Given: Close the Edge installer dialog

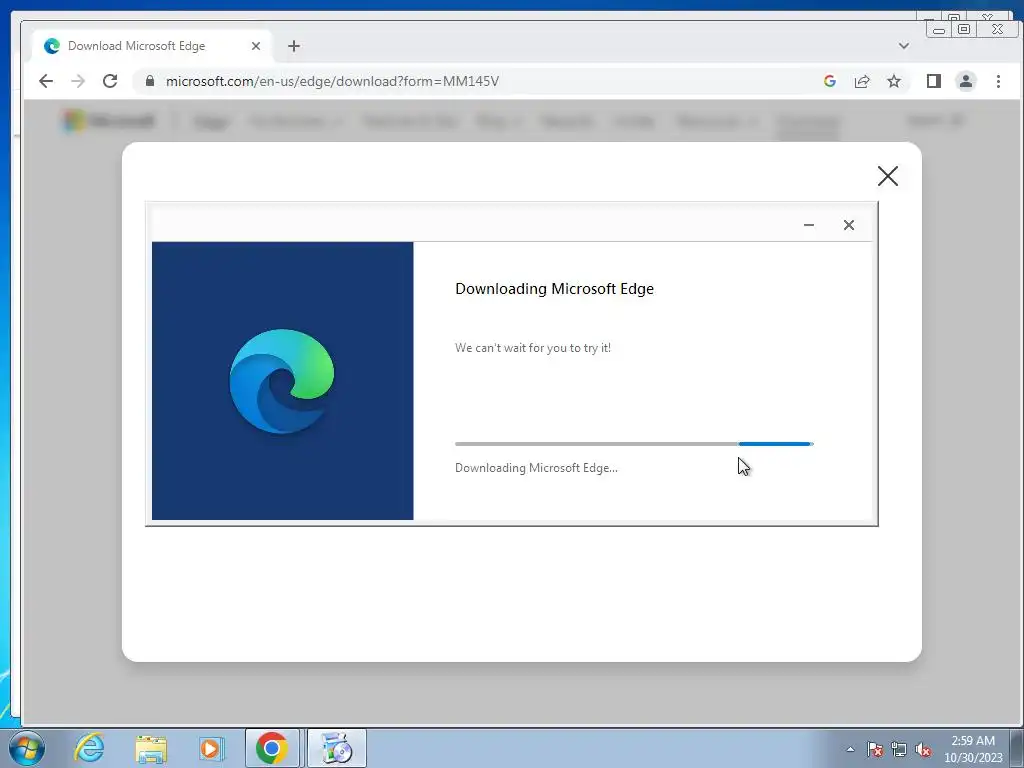Looking at the screenshot, I should (x=848, y=225).
